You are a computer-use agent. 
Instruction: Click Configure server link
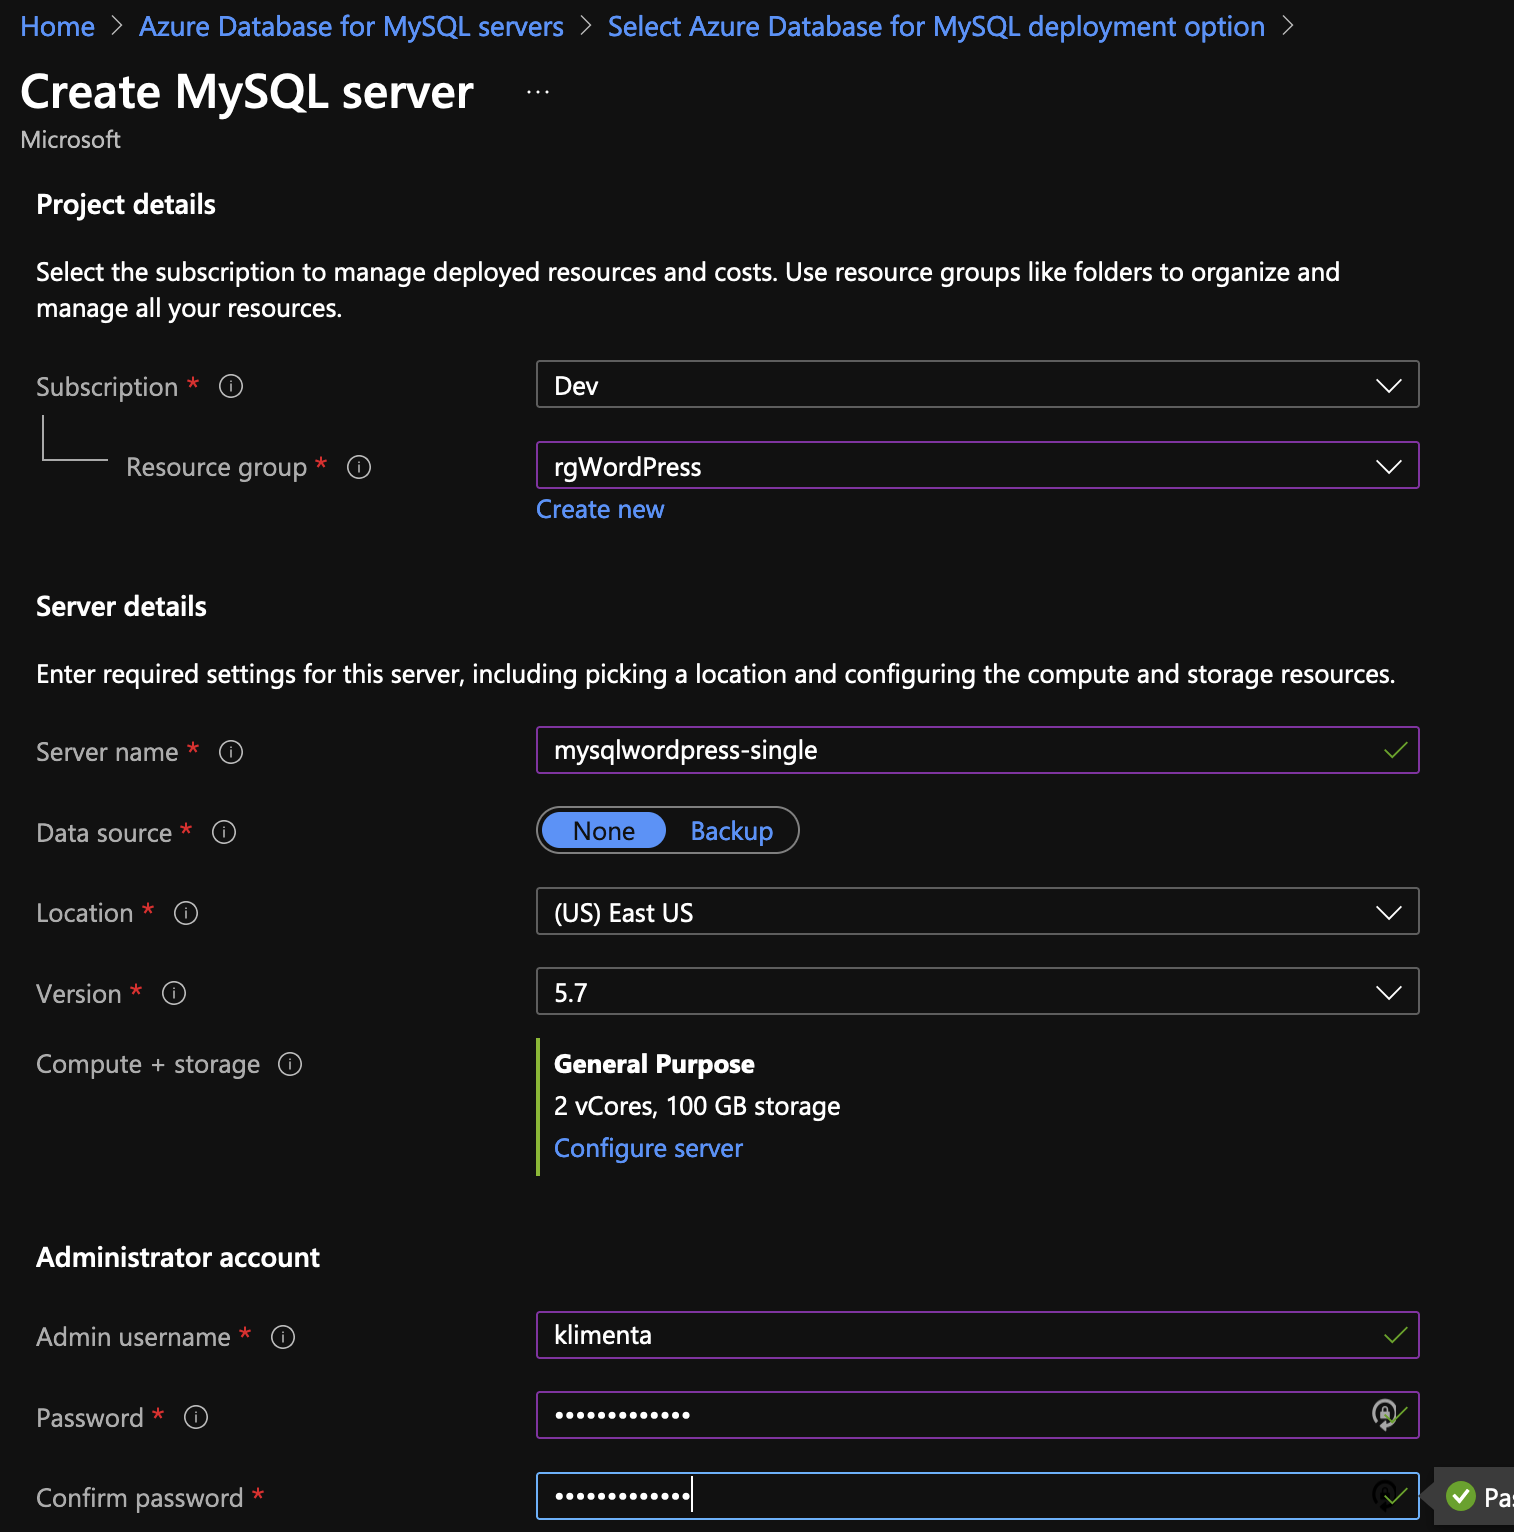[x=648, y=1148]
